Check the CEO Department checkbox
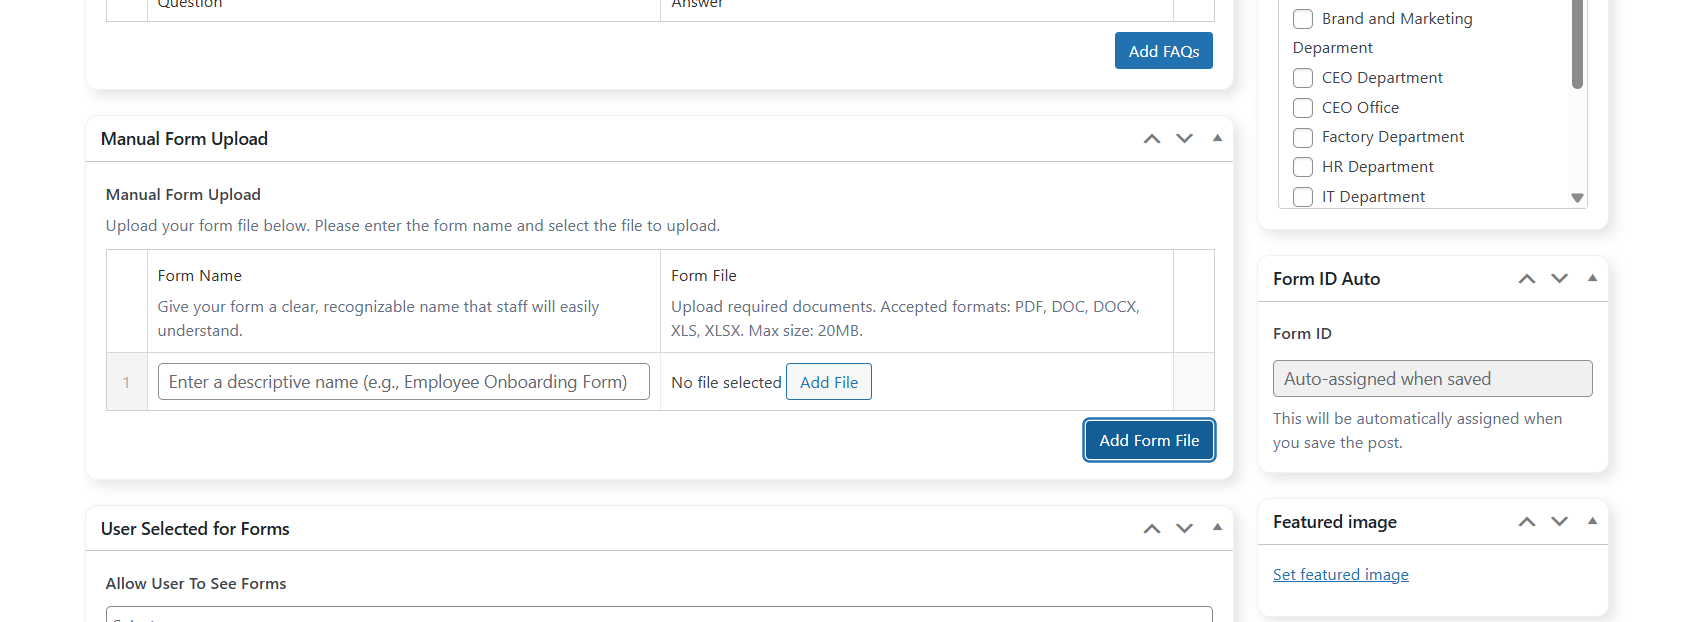Image resolution: width=1697 pixels, height=622 pixels. click(1303, 78)
